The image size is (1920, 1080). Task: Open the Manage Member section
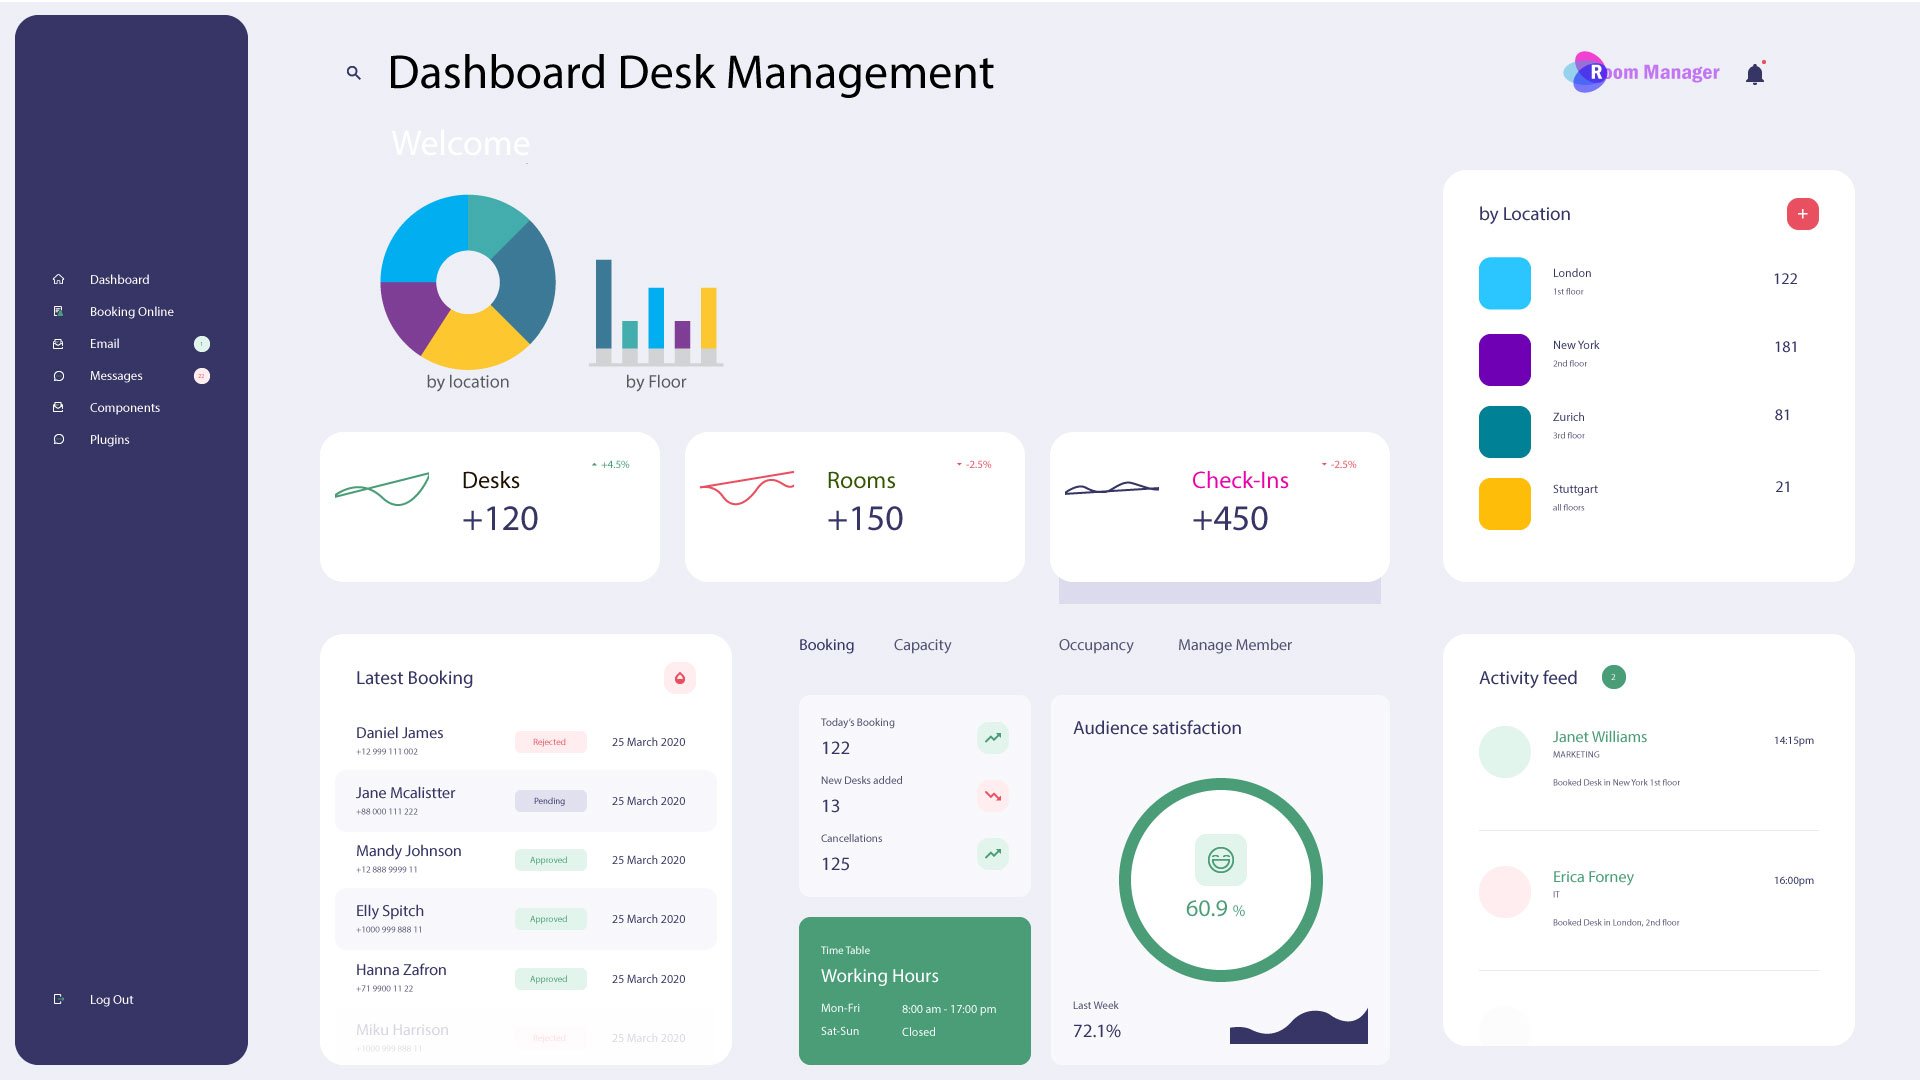[x=1234, y=645]
